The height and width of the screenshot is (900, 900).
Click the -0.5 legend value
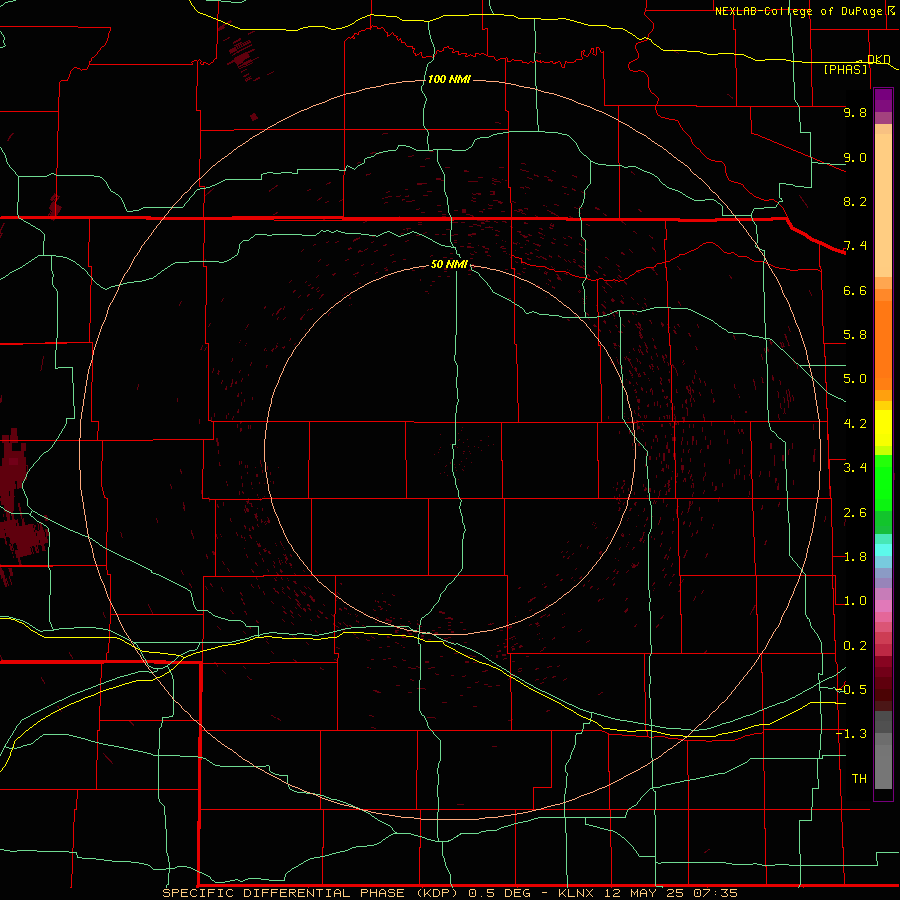pos(852,690)
